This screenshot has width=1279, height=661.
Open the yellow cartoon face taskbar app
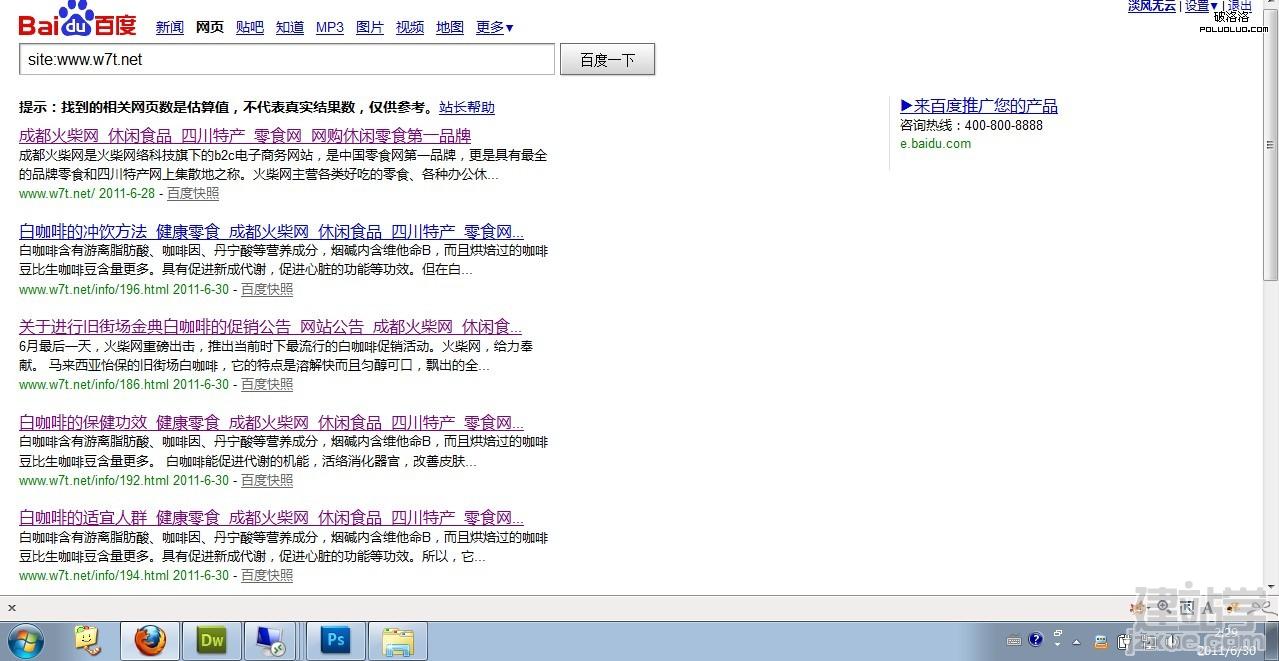(x=88, y=640)
